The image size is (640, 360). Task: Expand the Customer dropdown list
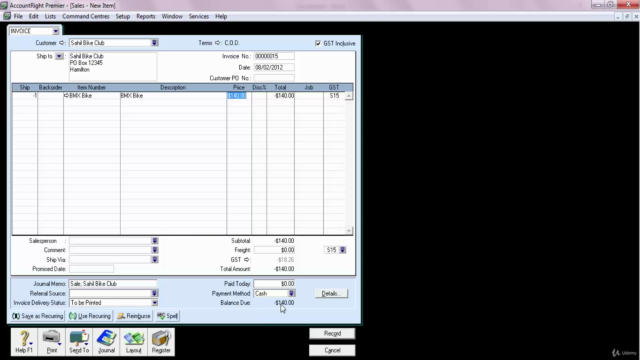pyautogui.click(x=154, y=43)
